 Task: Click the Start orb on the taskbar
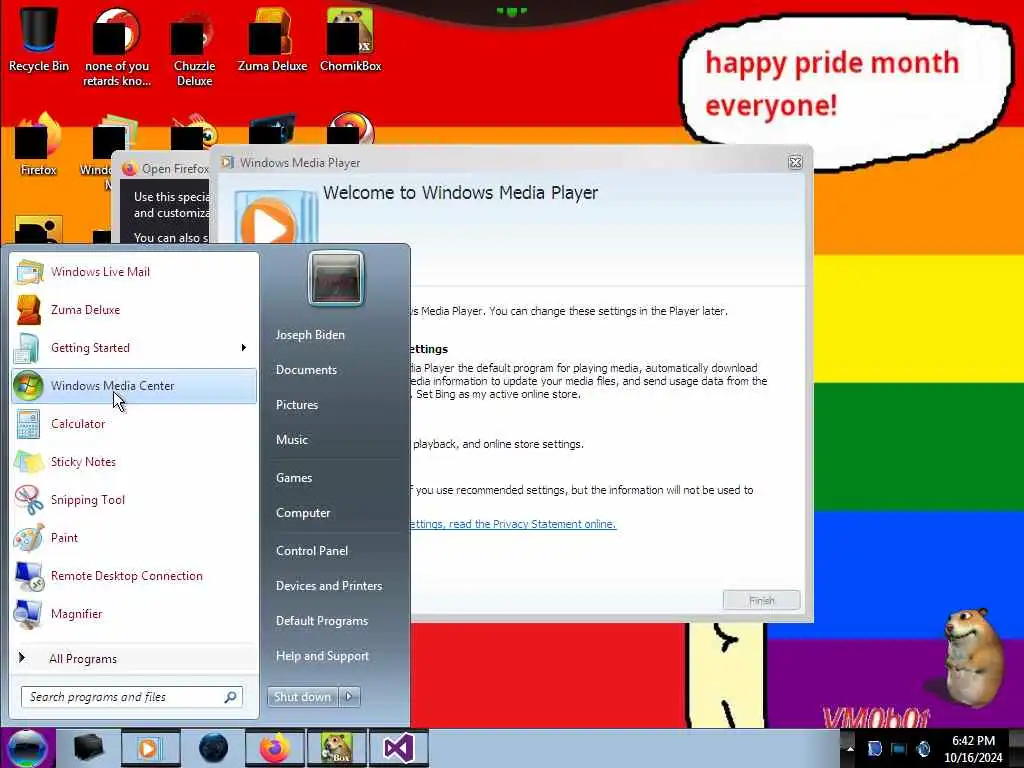pos(27,748)
